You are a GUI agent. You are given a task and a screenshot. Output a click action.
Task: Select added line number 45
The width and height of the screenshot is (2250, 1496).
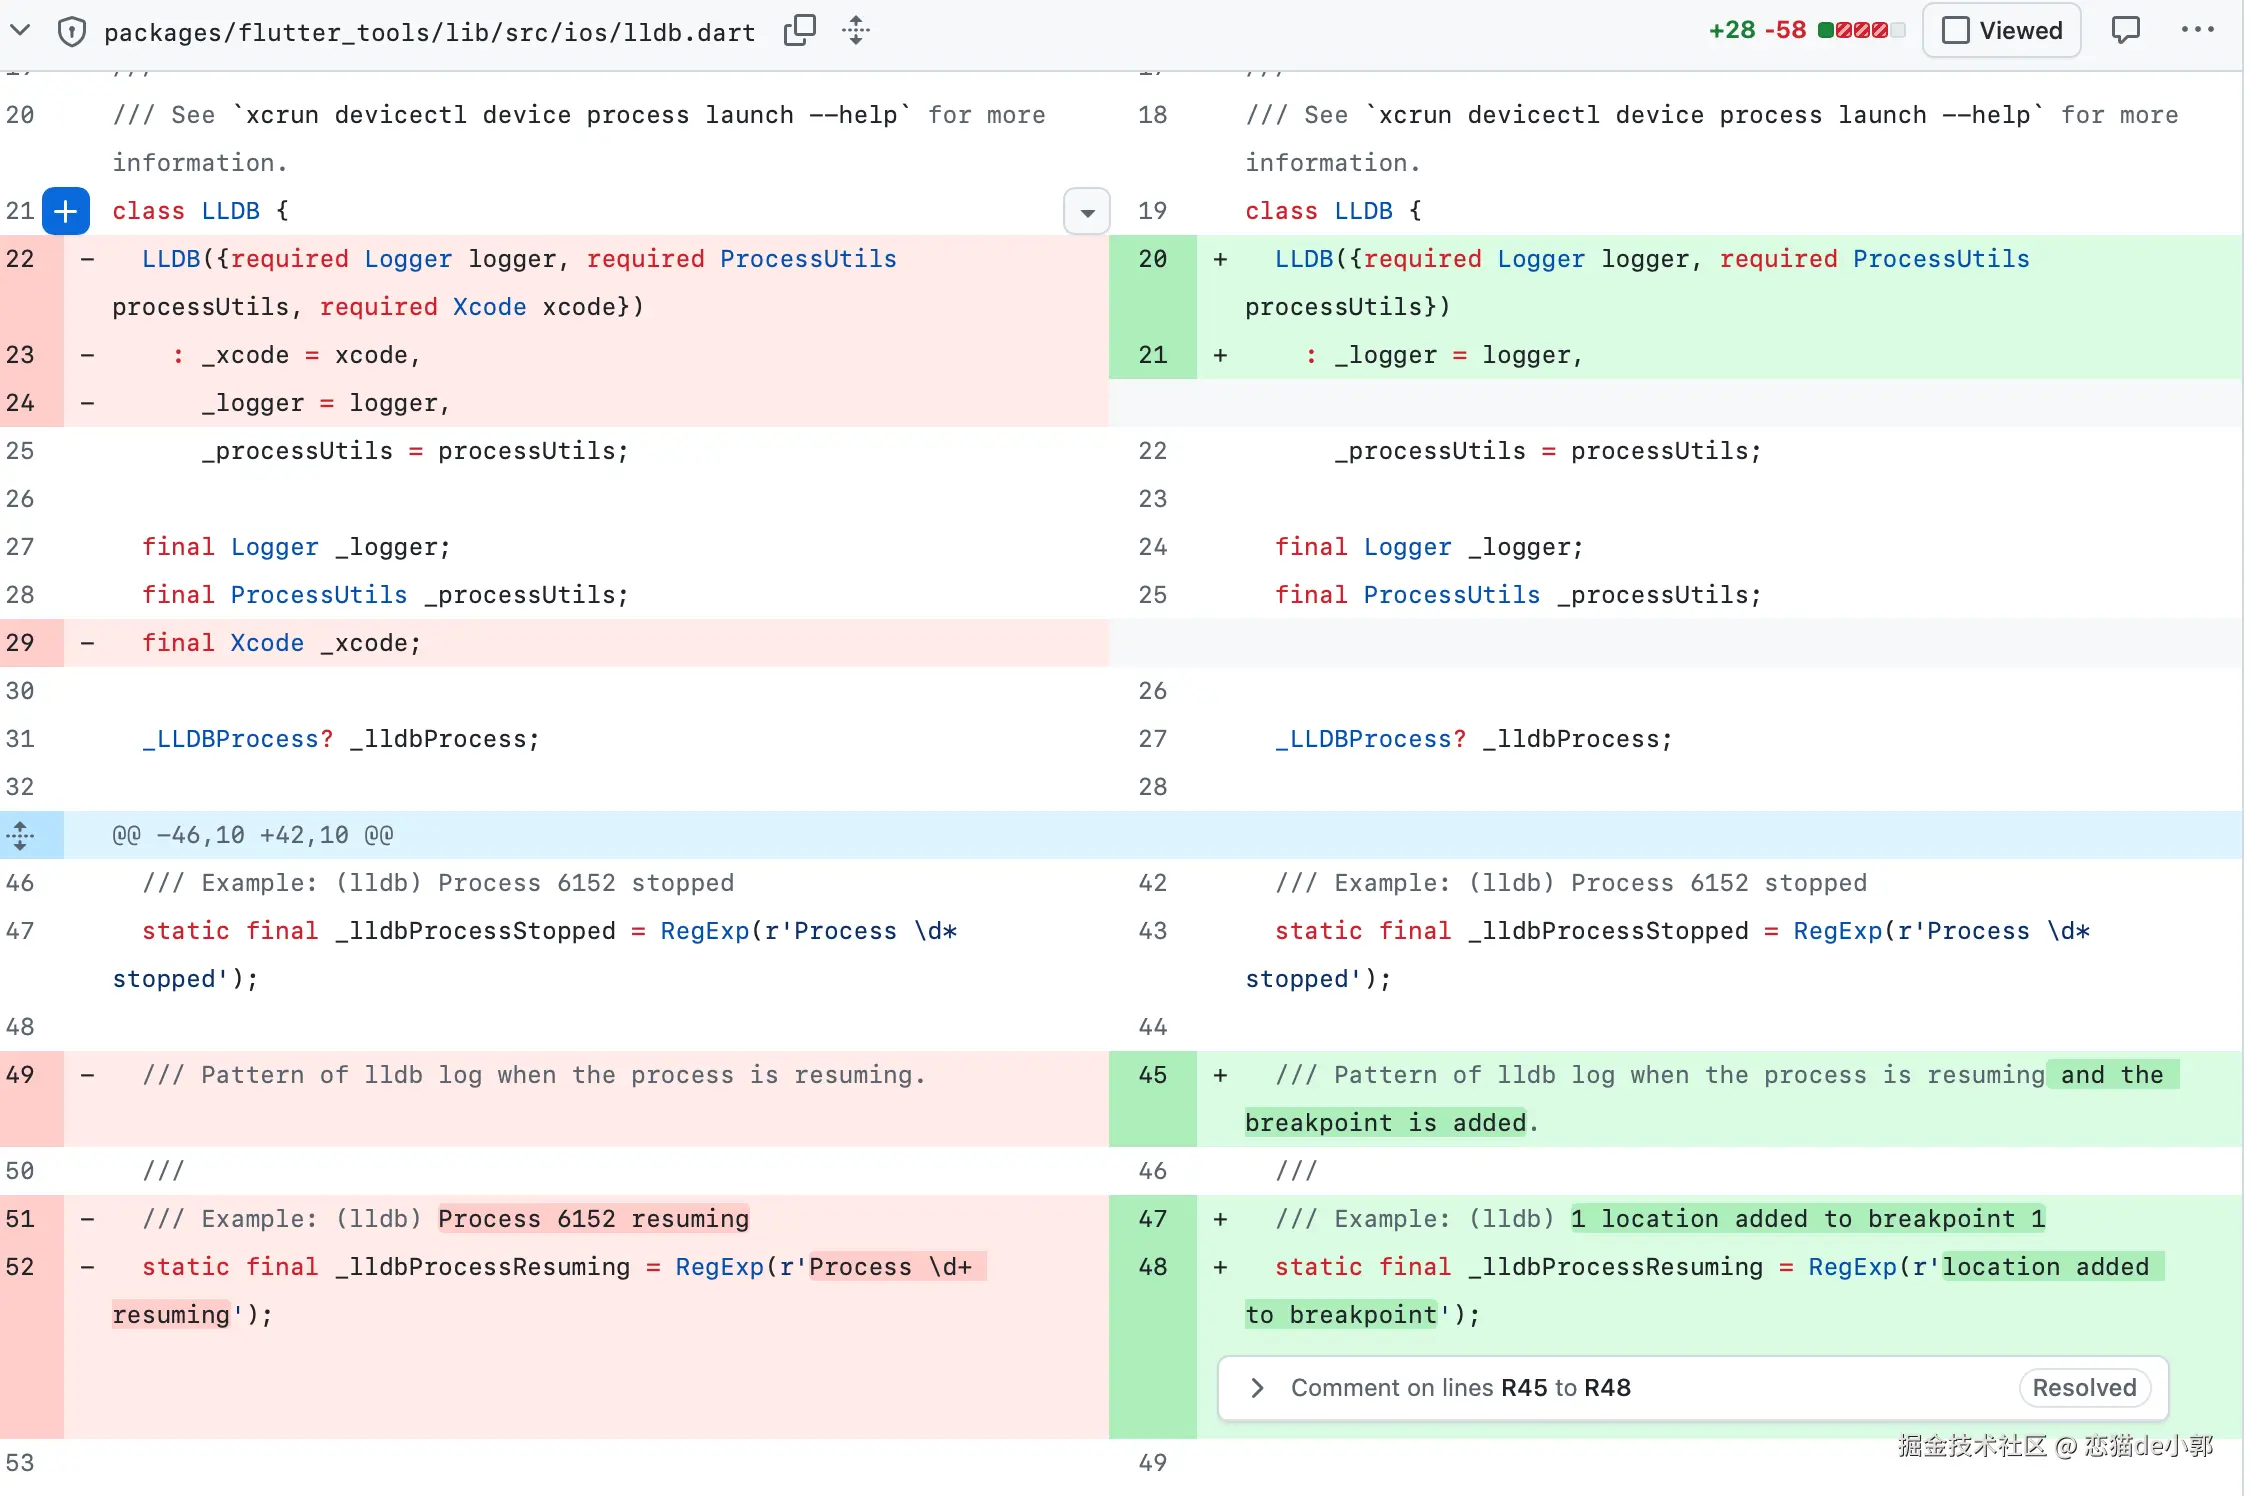[x=1152, y=1075]
